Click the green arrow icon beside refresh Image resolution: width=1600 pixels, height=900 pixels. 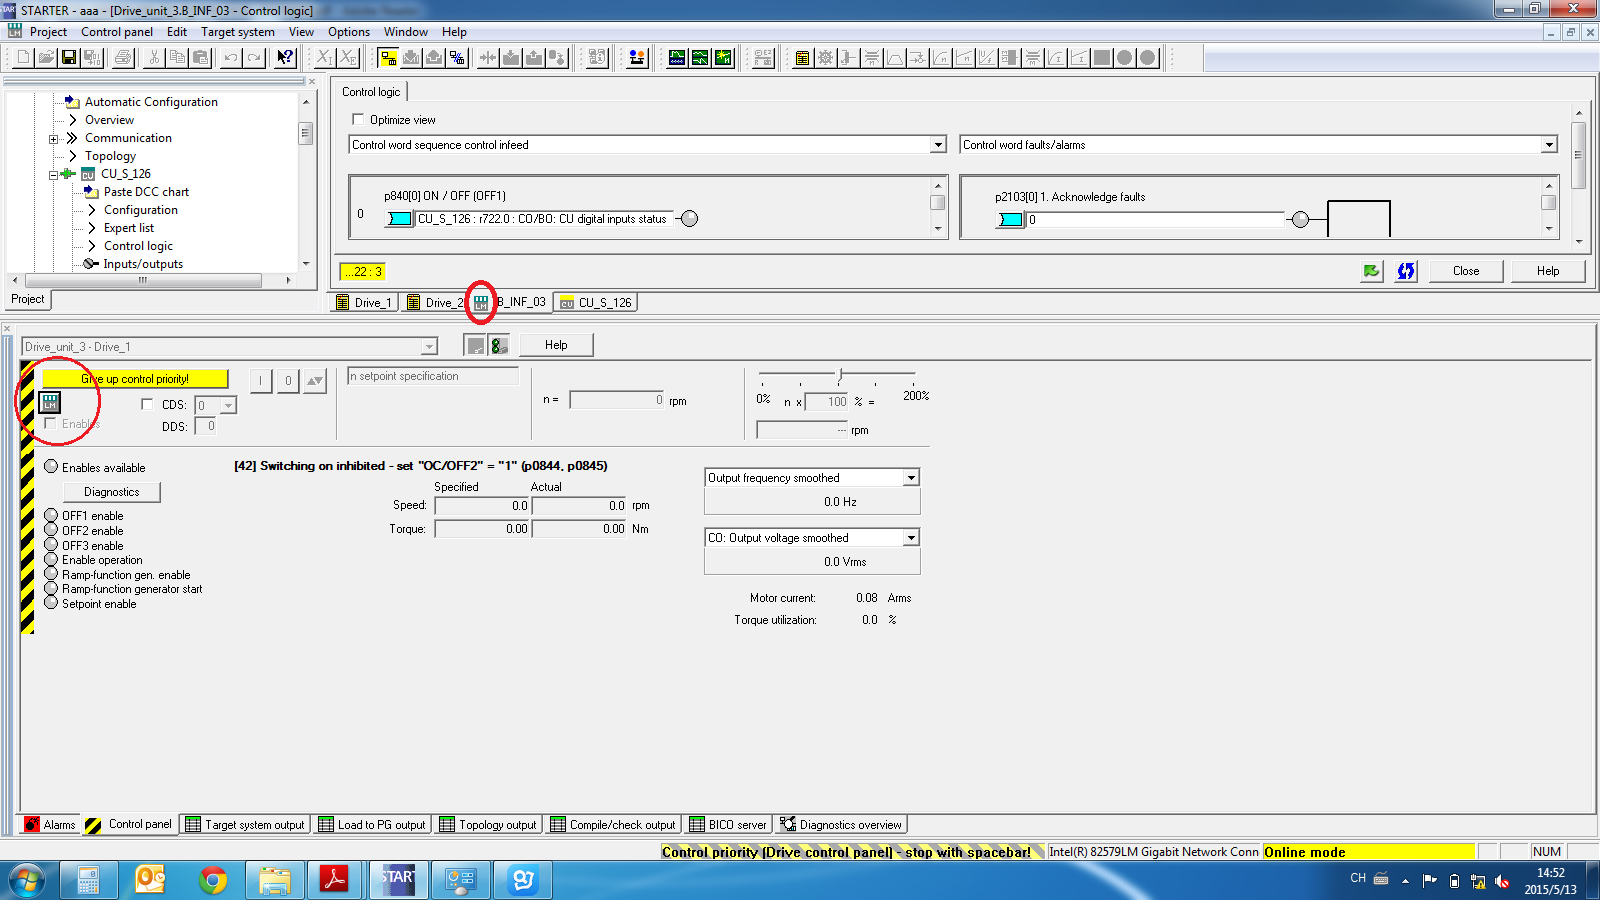tap(1372, 271)
